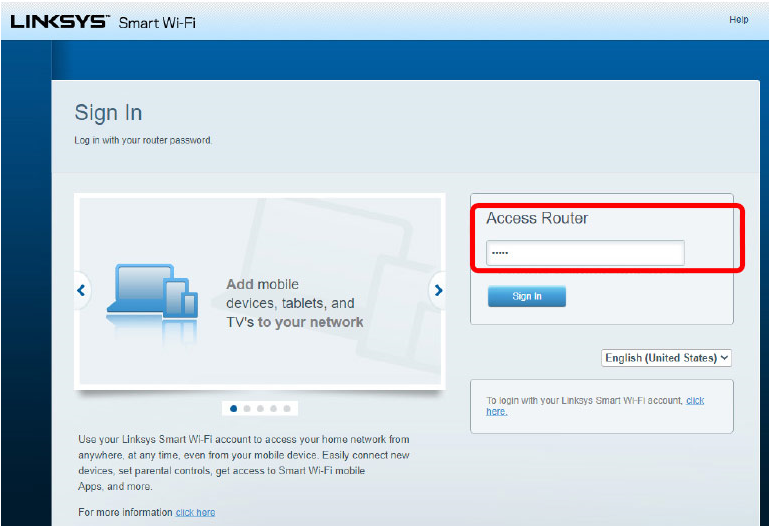Click the 'Access Router' label
Viewport: 771px width, 526px height.
point(537,218)
